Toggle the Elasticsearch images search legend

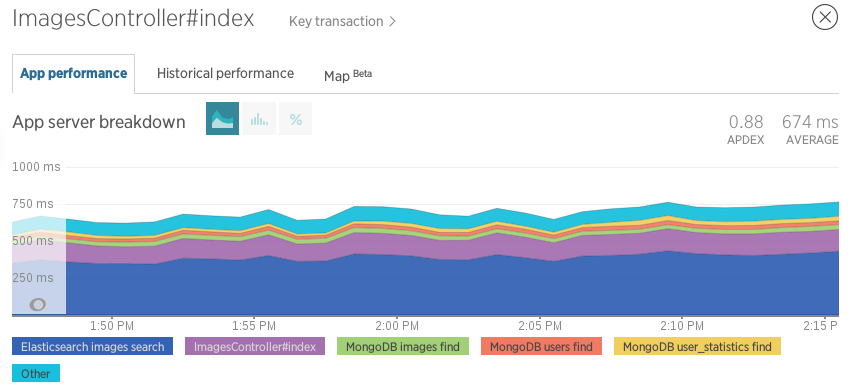(92, 346)
